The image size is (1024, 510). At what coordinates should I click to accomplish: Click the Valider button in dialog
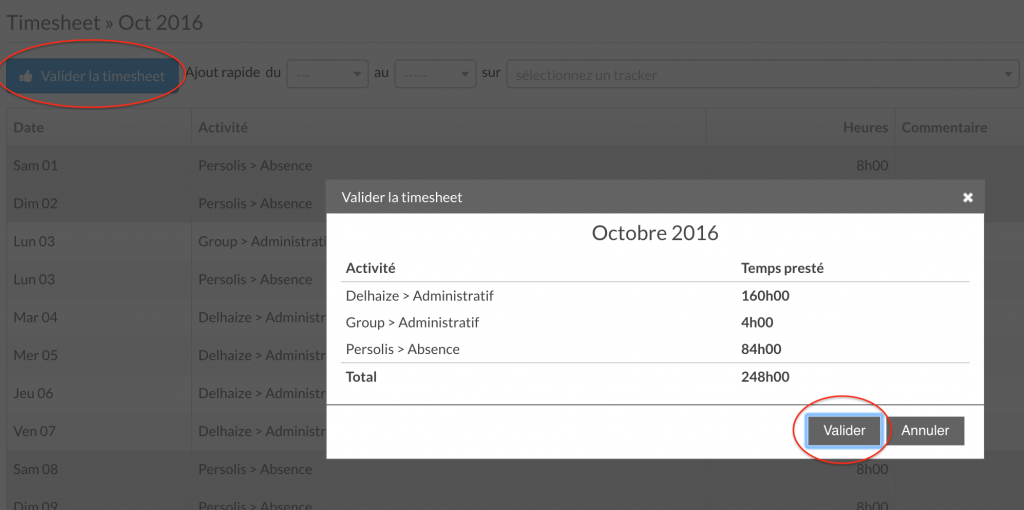844,431
